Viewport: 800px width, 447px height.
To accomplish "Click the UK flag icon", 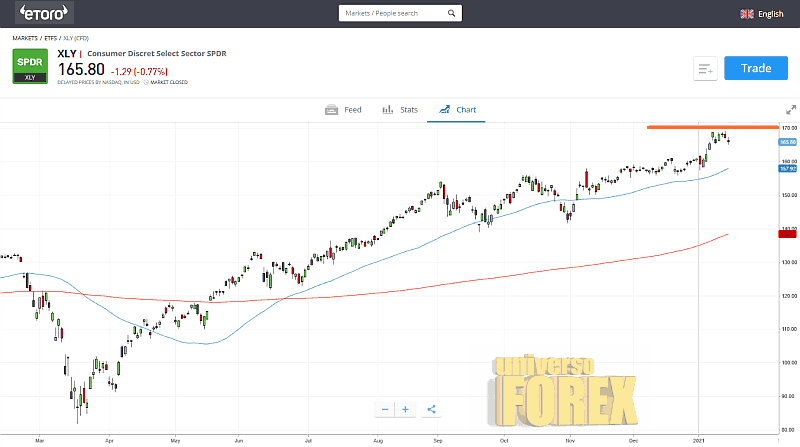I will (746, 14).
